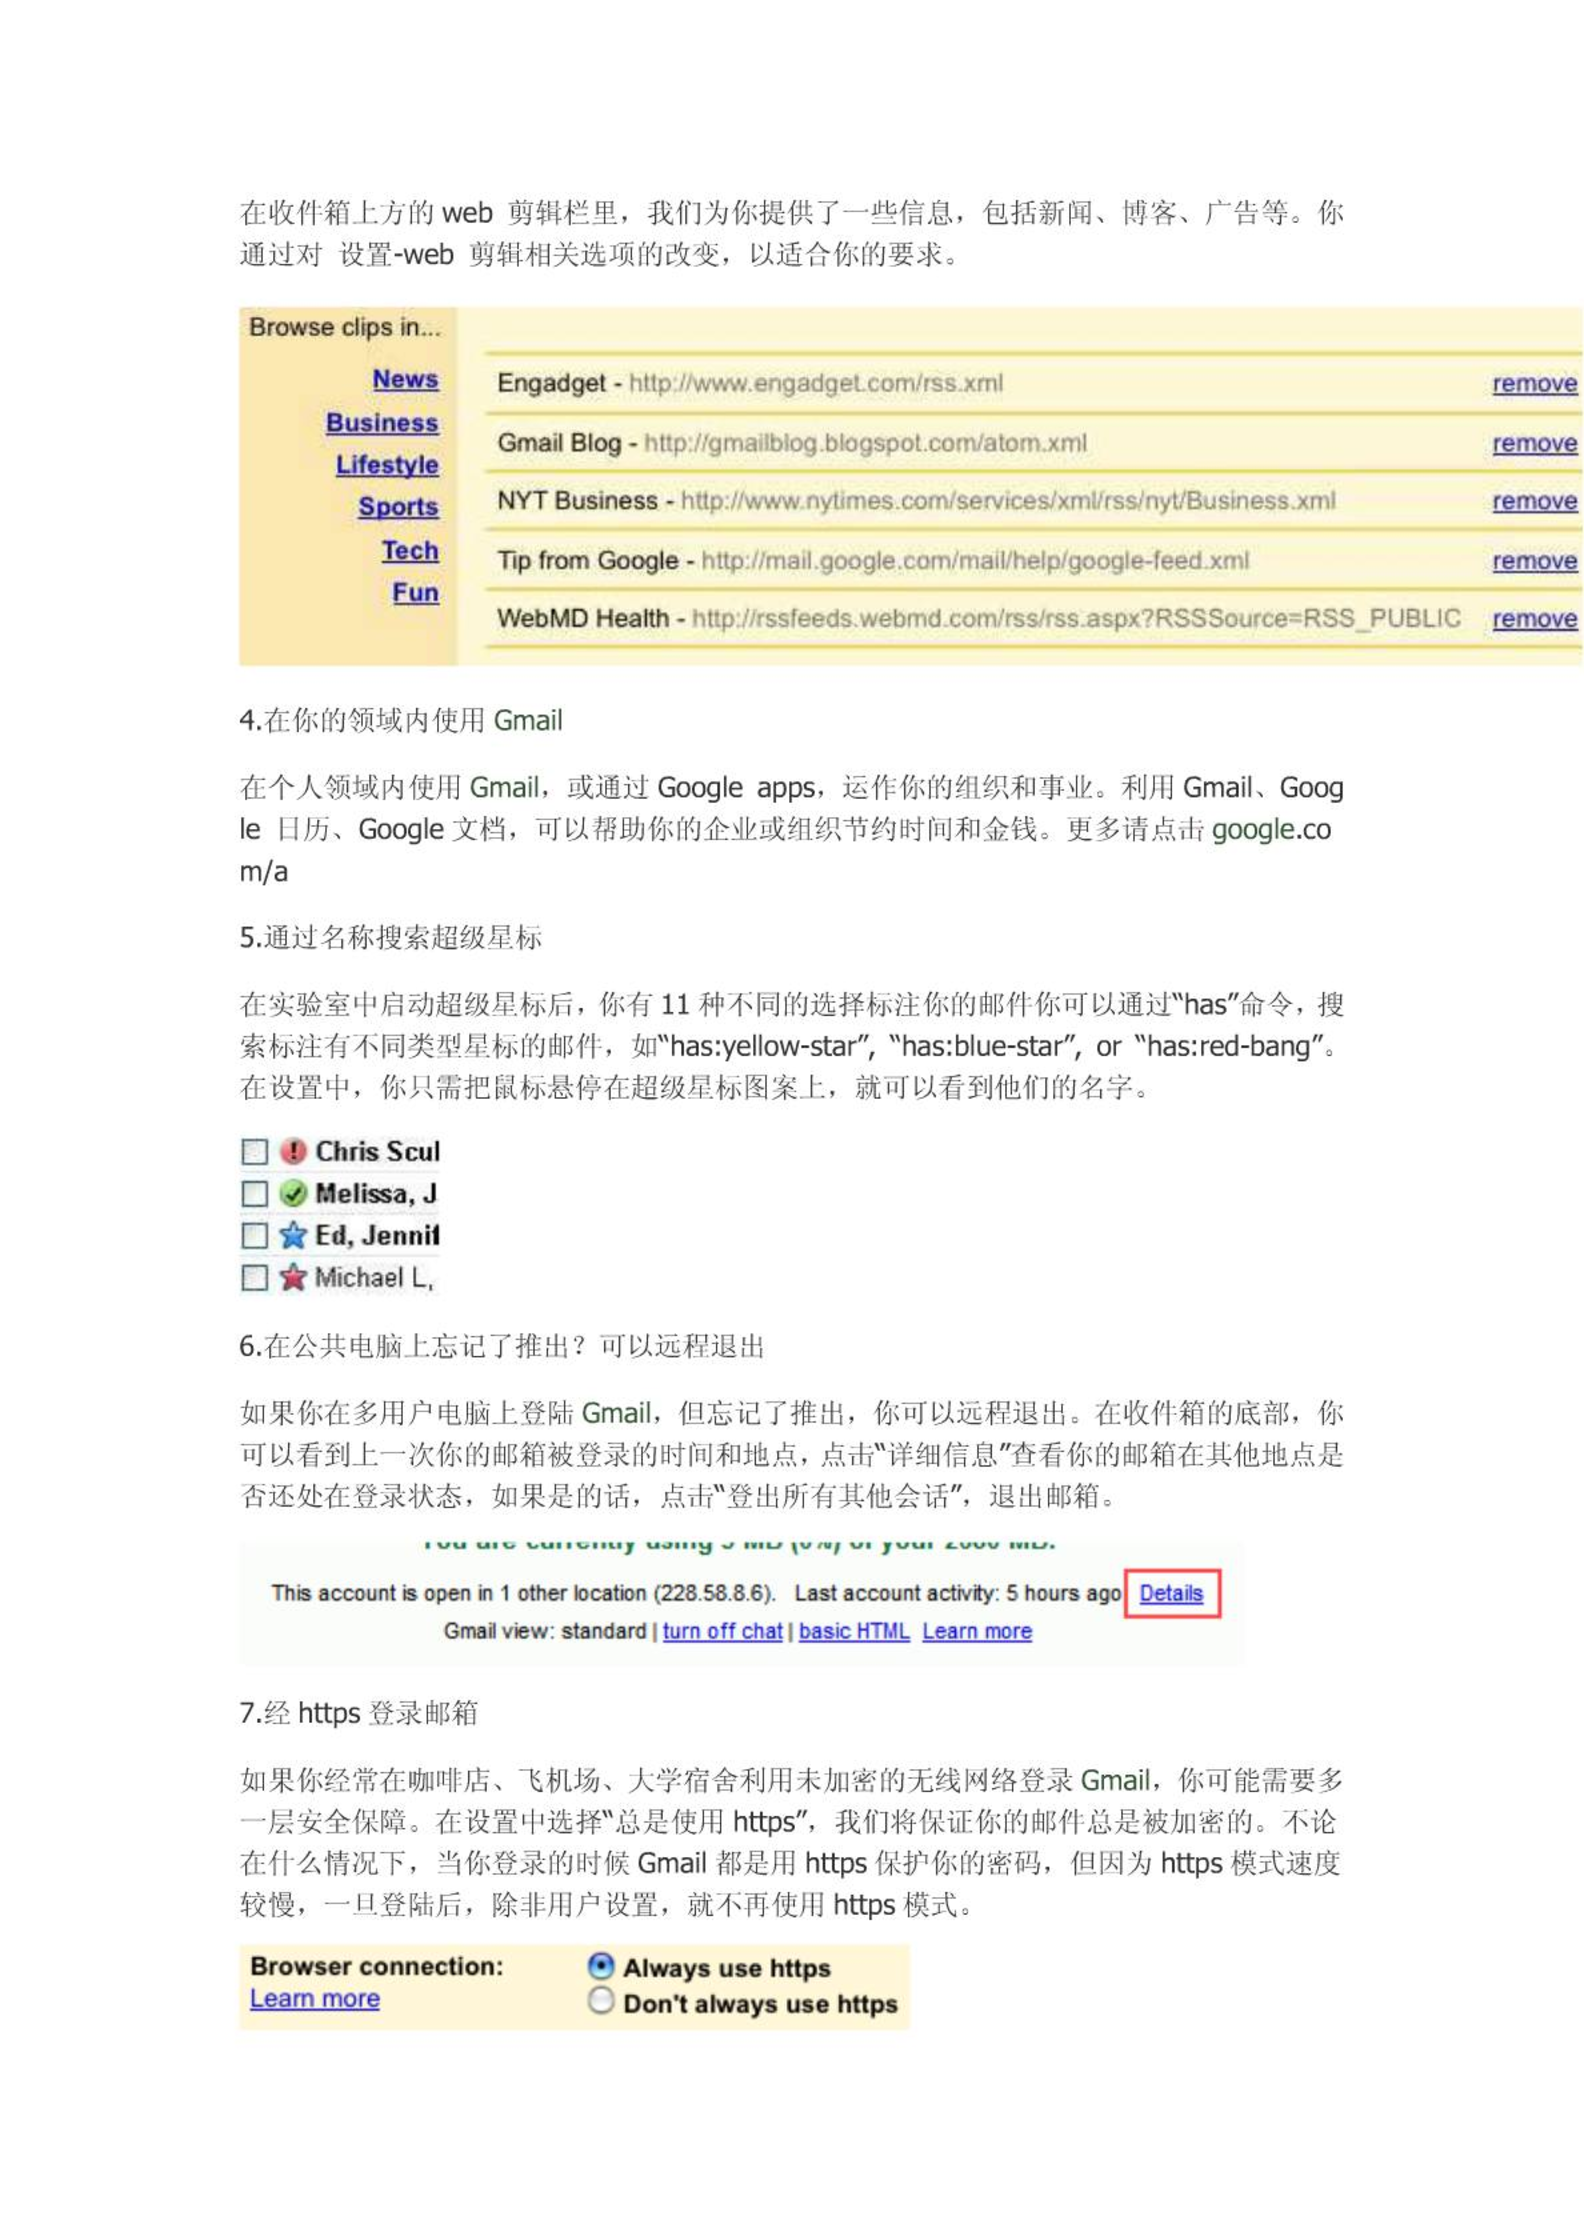1584x2240 pixels.
Task: Click the NYT Business feed URL text
Action: (x=1008, y=502)
